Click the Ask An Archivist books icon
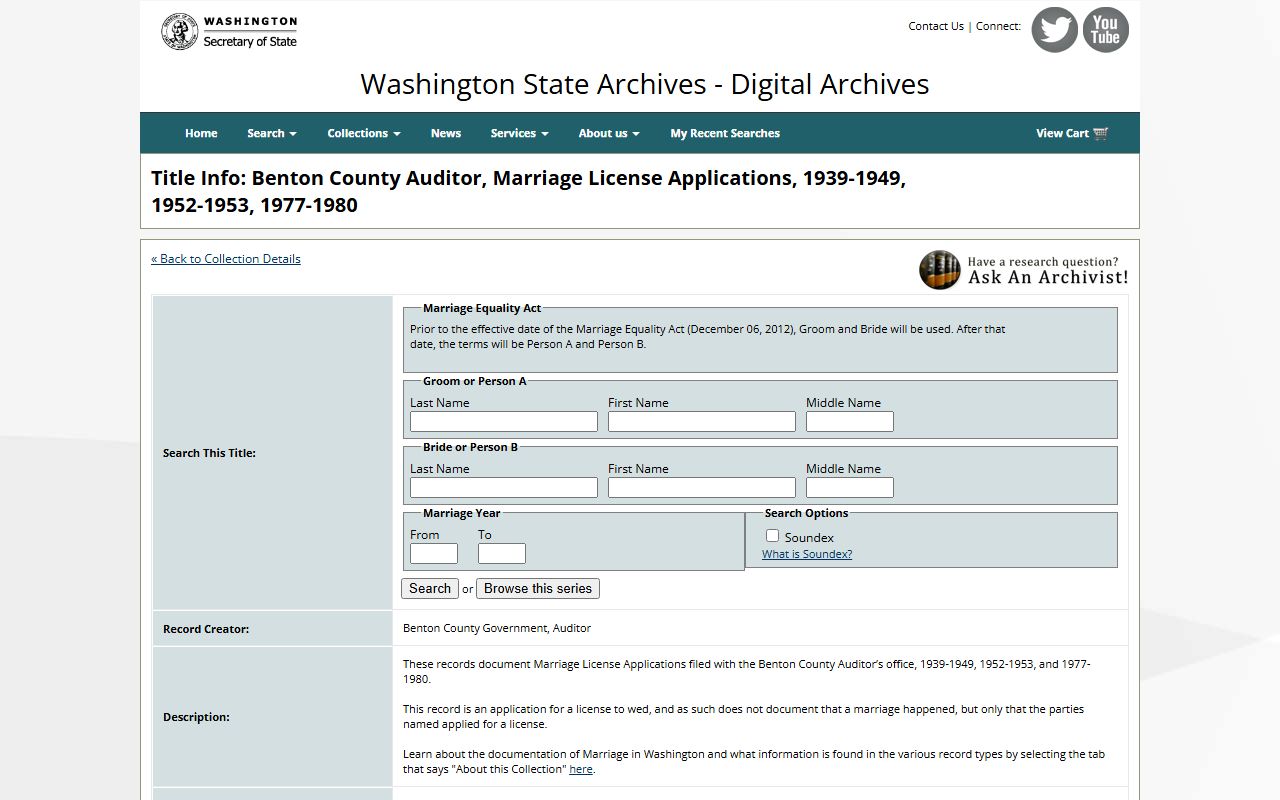This screenshot has width=1280, height=800. coord(939,270)
